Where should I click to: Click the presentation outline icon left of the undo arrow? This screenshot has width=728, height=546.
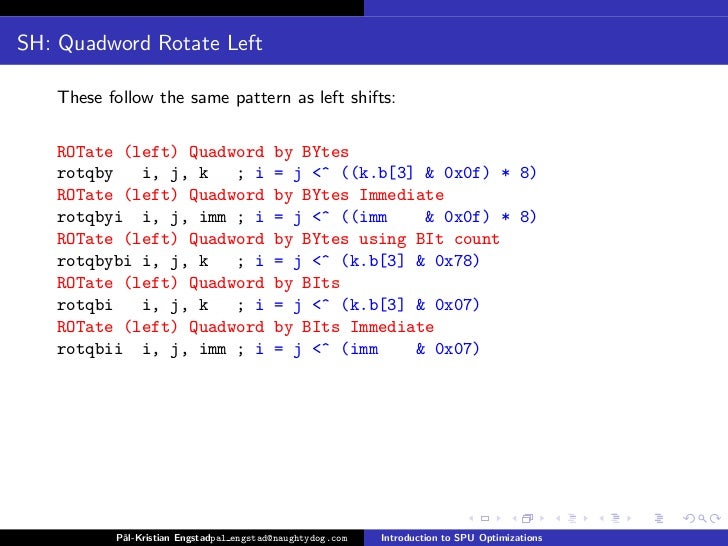(659, 518)
